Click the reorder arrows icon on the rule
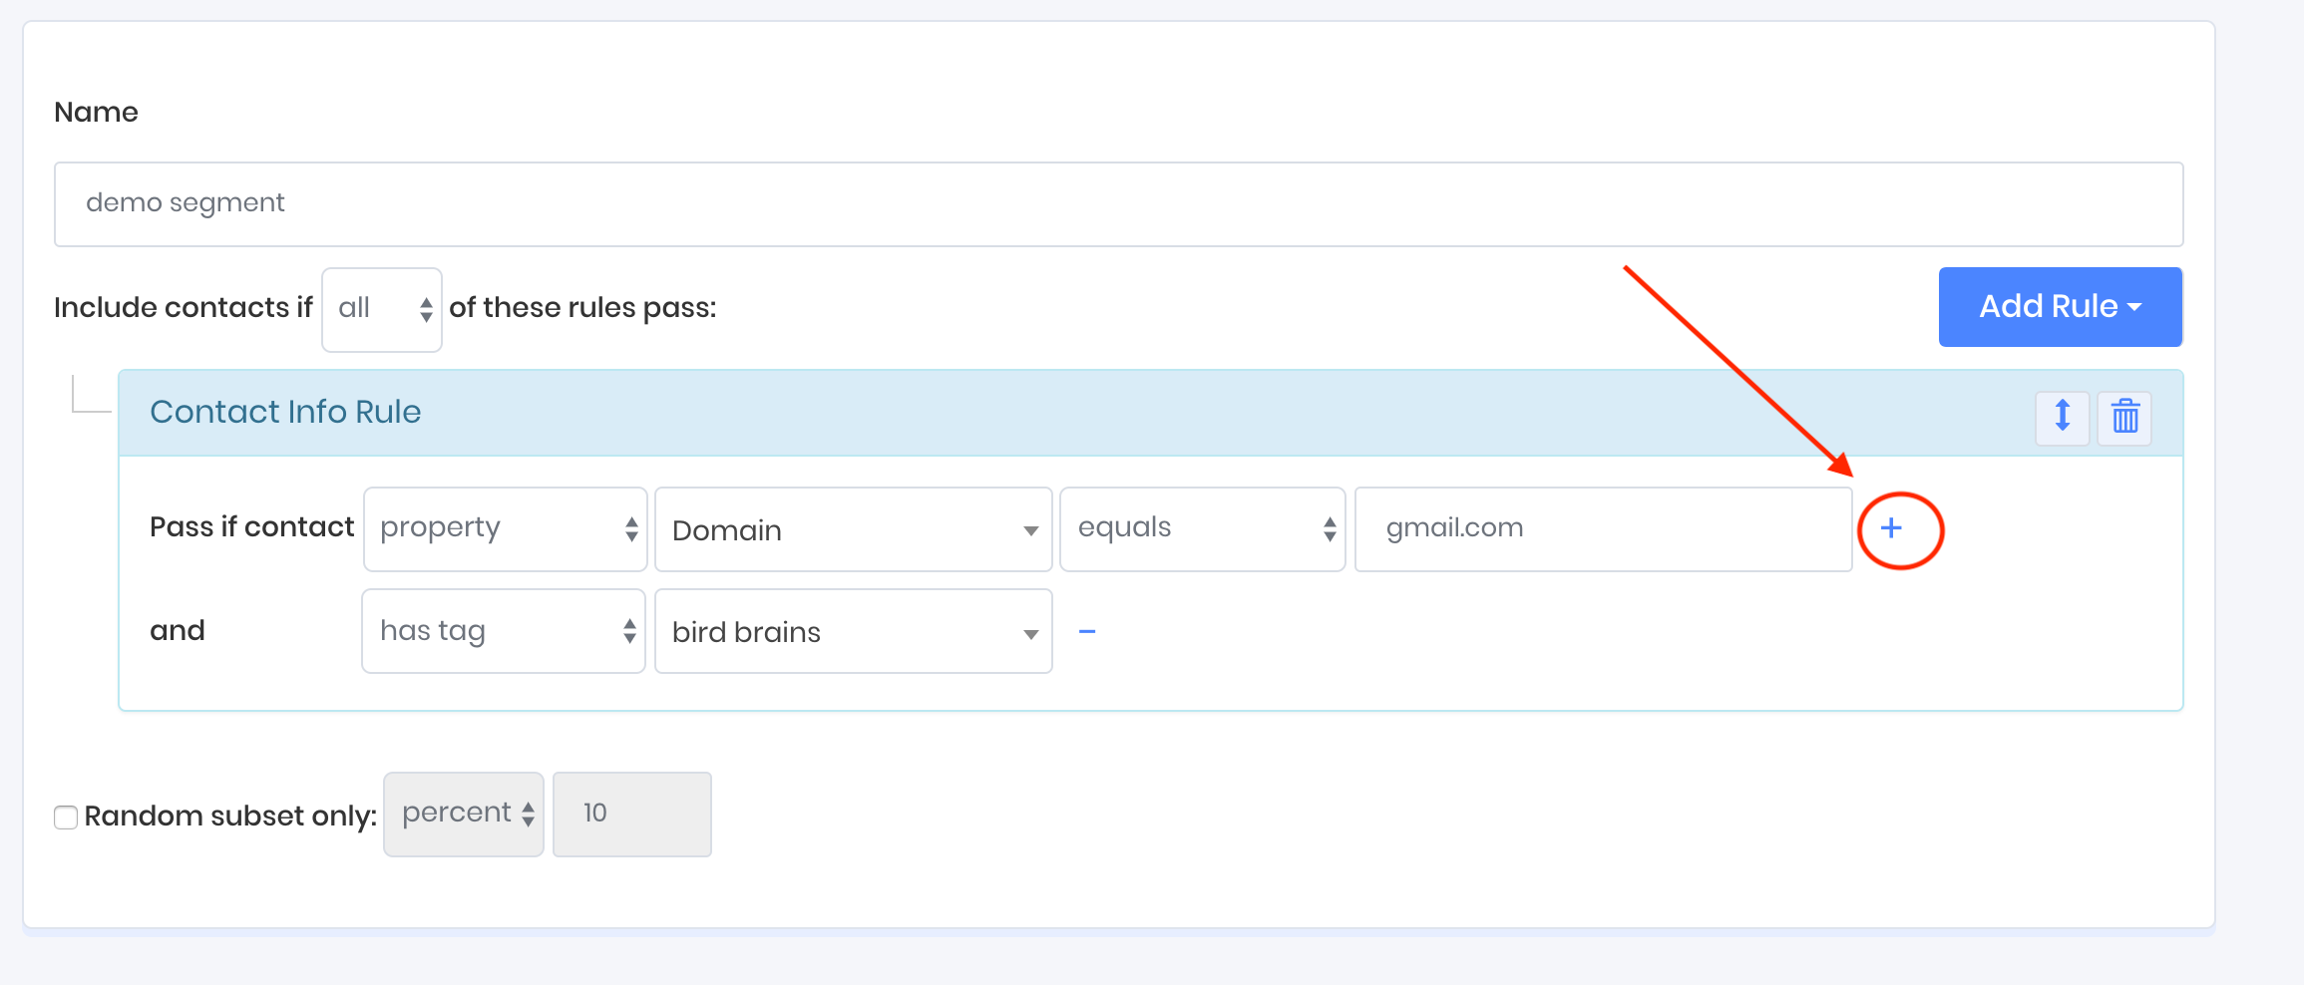The height and width of the screenshot is (985, 2304). coord(2062,416)
